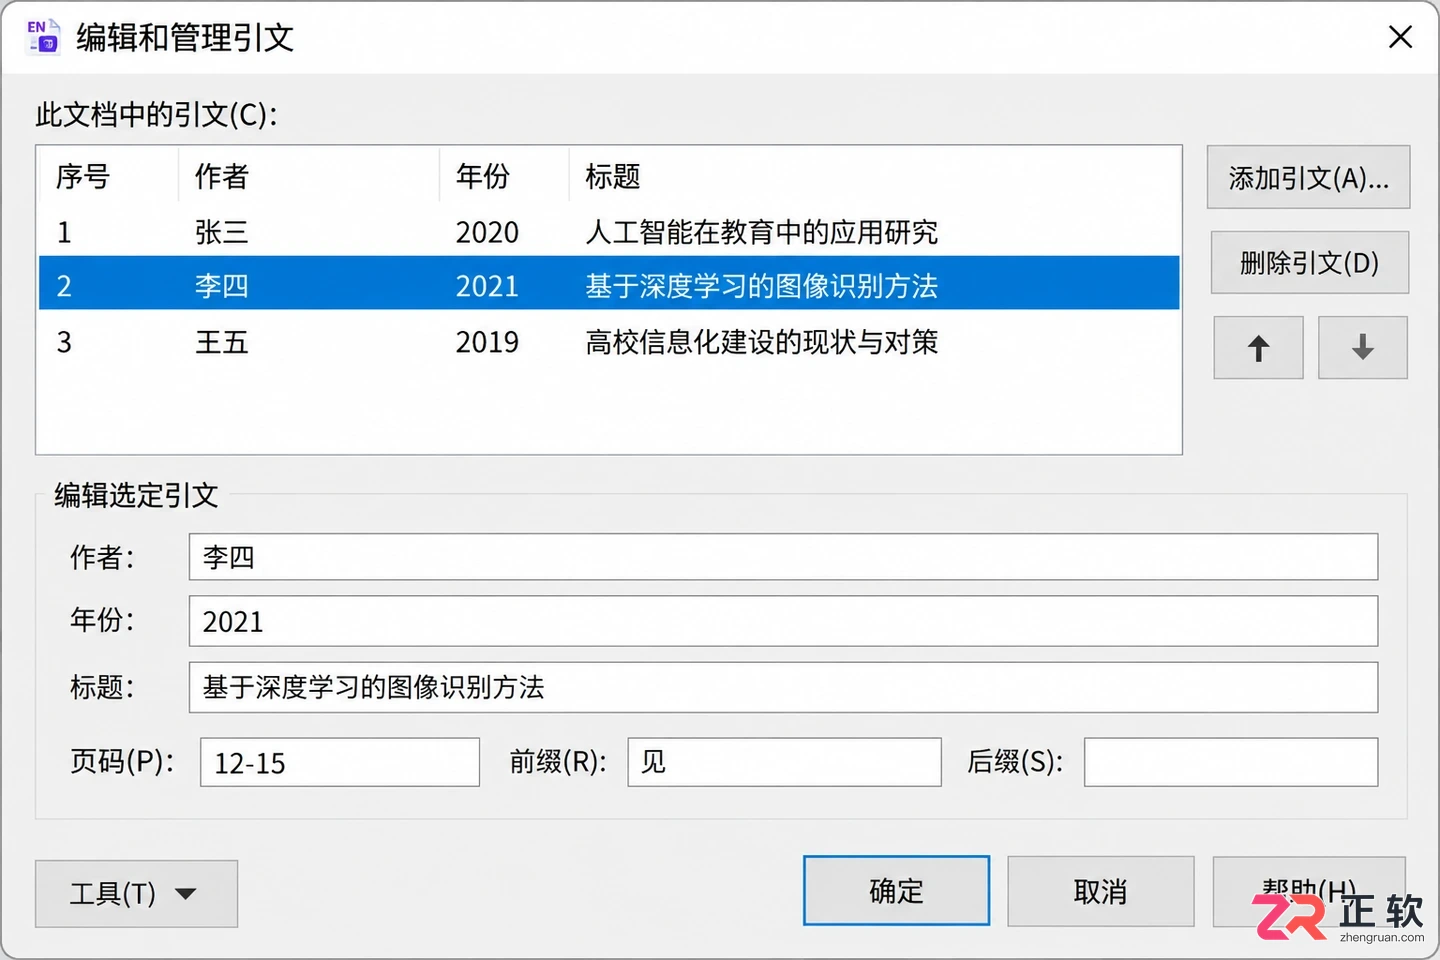Click the 删除引文(D) button
Image resolution: width=1440 pixels, height=960 pixels.
click(x=1309, y=263)
